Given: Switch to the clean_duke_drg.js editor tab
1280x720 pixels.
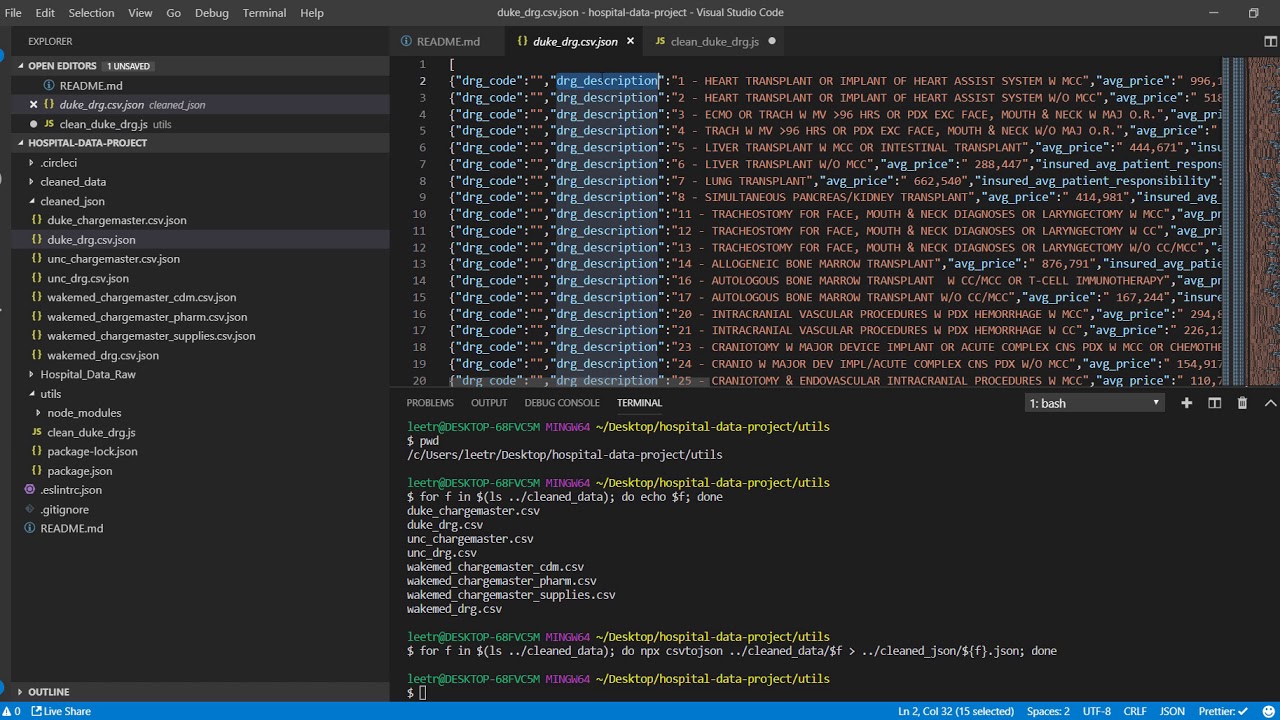Looking at the screenshot, I should [x=715, y=41].
